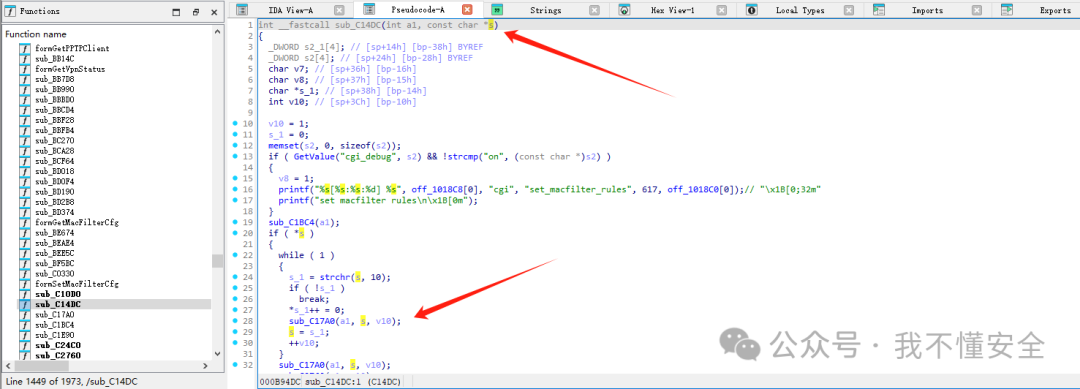This screenshot has width=1080, height=389.
Task: Close the Strings tab
Action: click(x=594, y=10)
